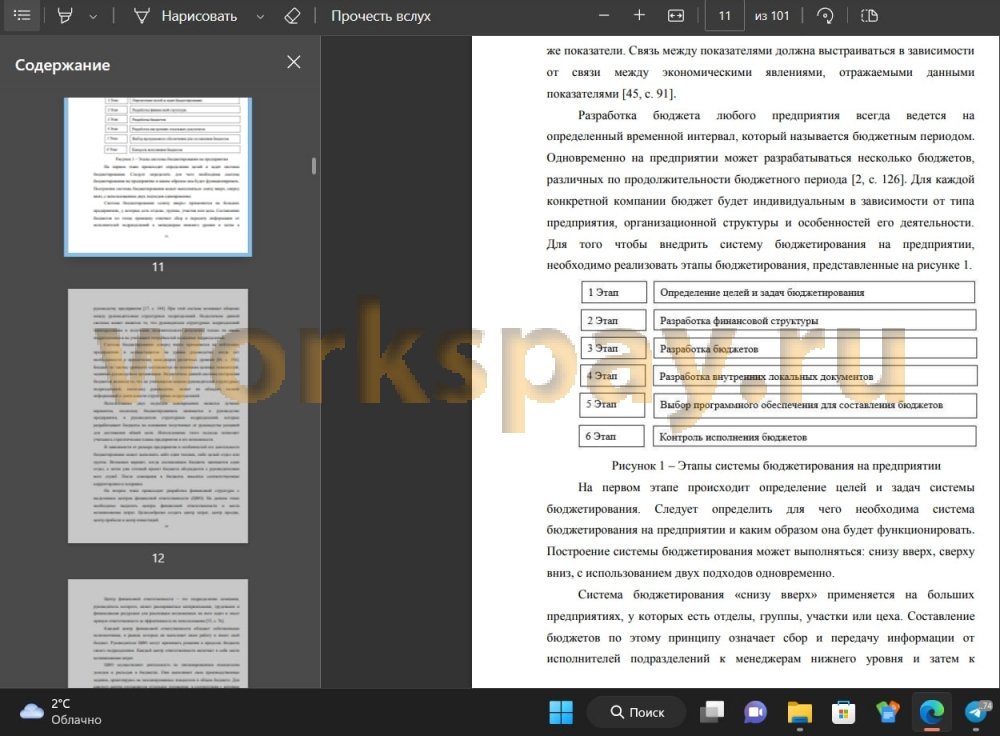Click the Поиск taskbar search box
The width and height of the screenshot is (1000, 736).
(636, 712)
